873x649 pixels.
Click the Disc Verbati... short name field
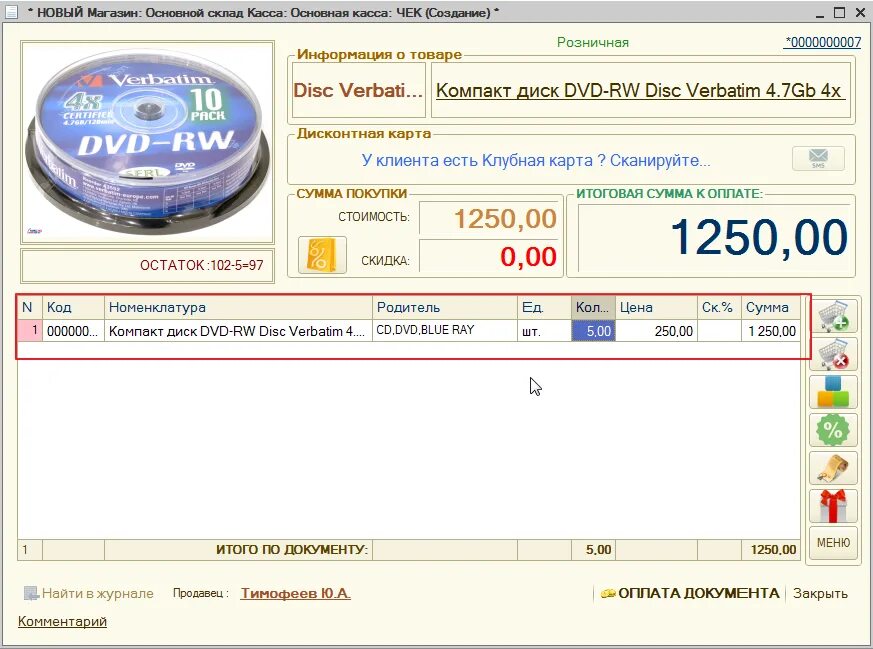359,90
